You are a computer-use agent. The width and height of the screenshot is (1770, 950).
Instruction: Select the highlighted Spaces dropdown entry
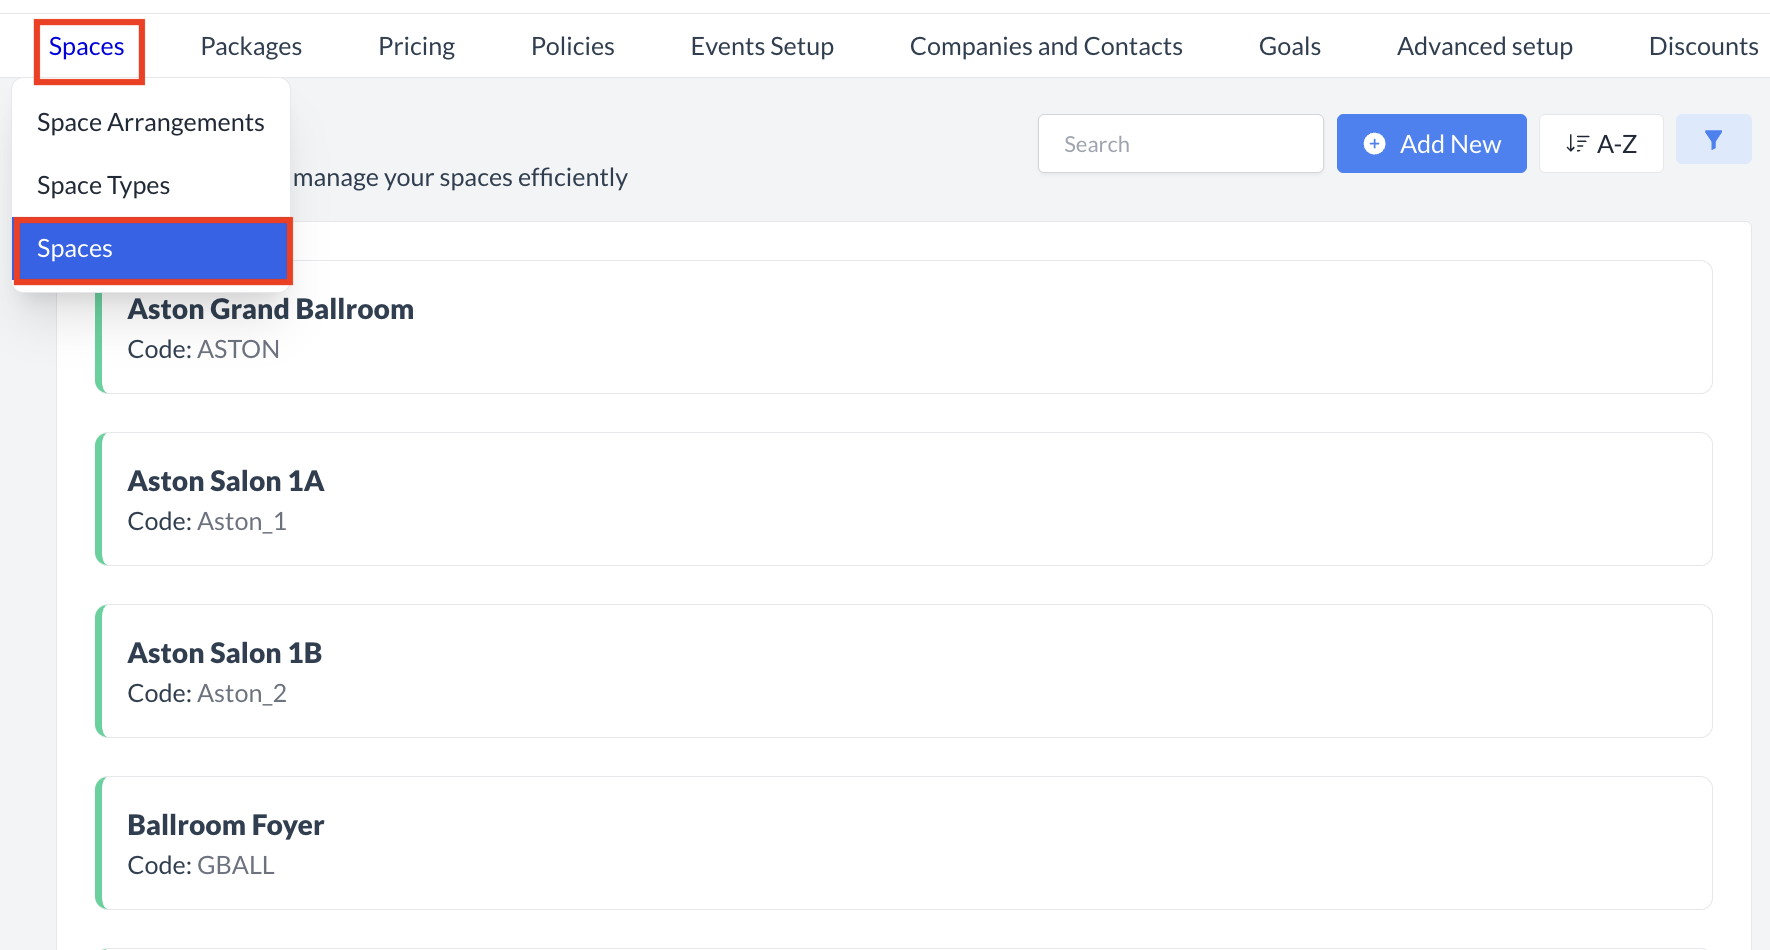coord(151,249)
